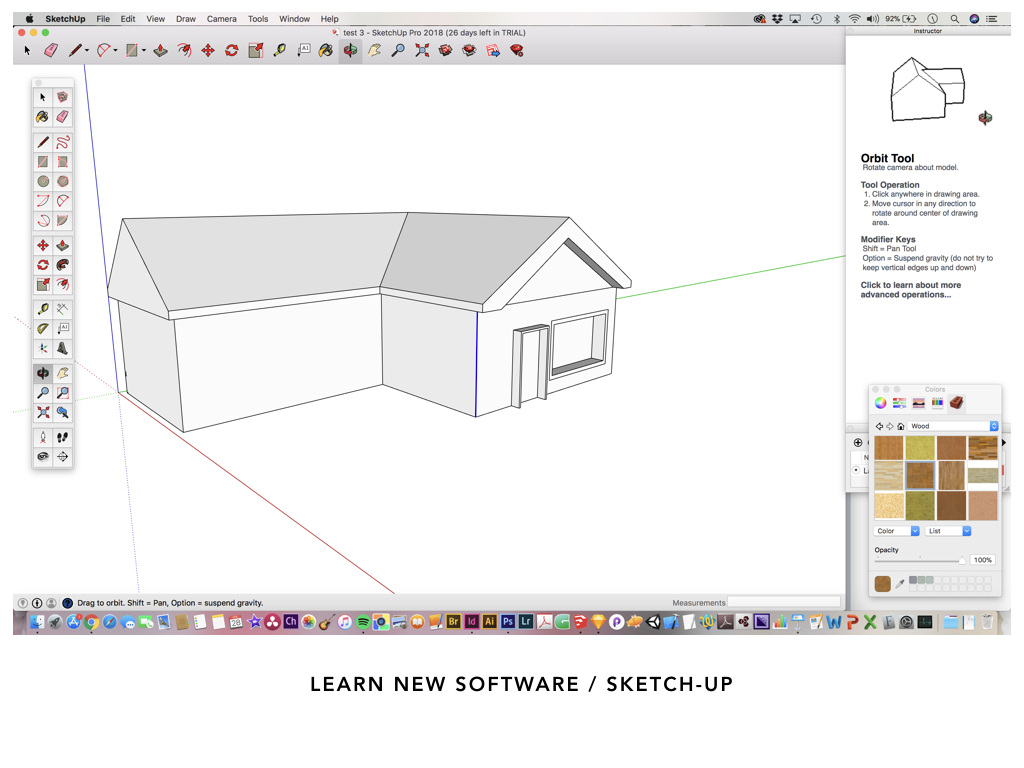Select the Zoom Window tool in the floating palette
Screen dimensions: 1024x768
[62, 393]
